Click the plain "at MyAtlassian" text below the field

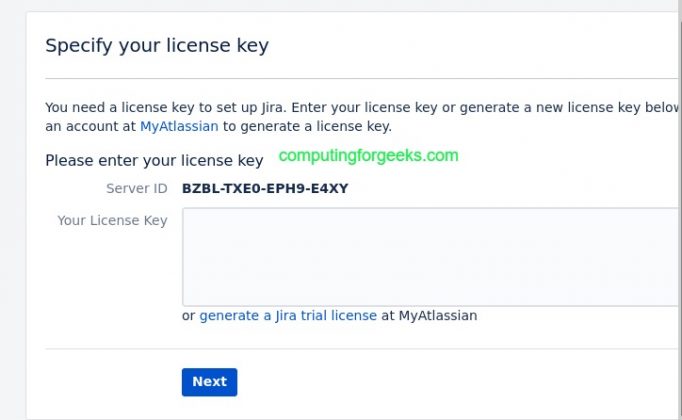pos(429,315)
